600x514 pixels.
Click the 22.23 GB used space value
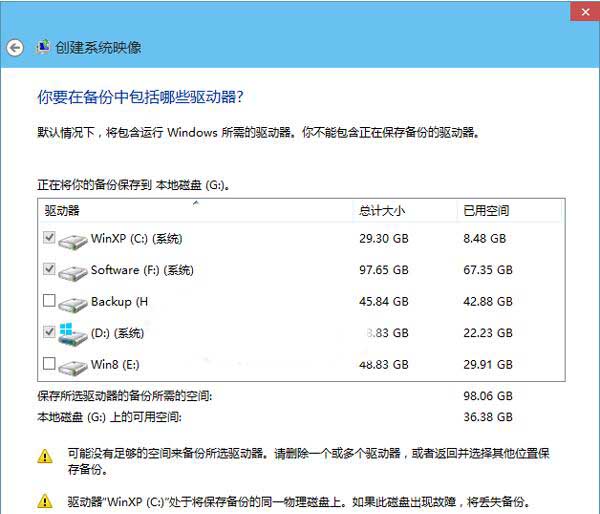coord(488,333)
